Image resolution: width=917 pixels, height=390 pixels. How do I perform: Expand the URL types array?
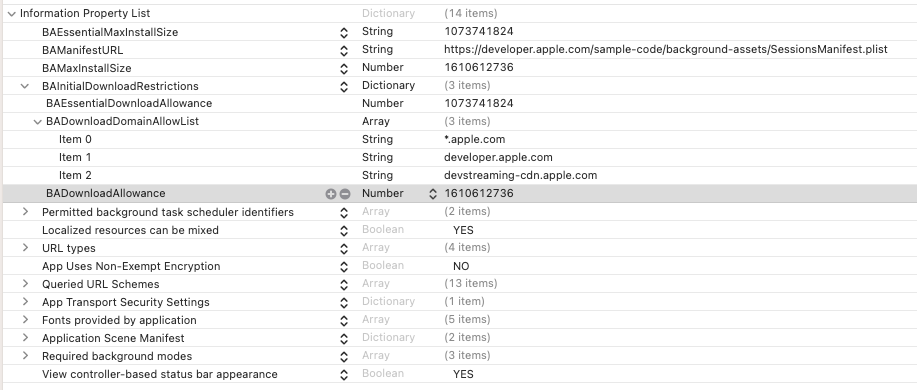coord(25,248)
